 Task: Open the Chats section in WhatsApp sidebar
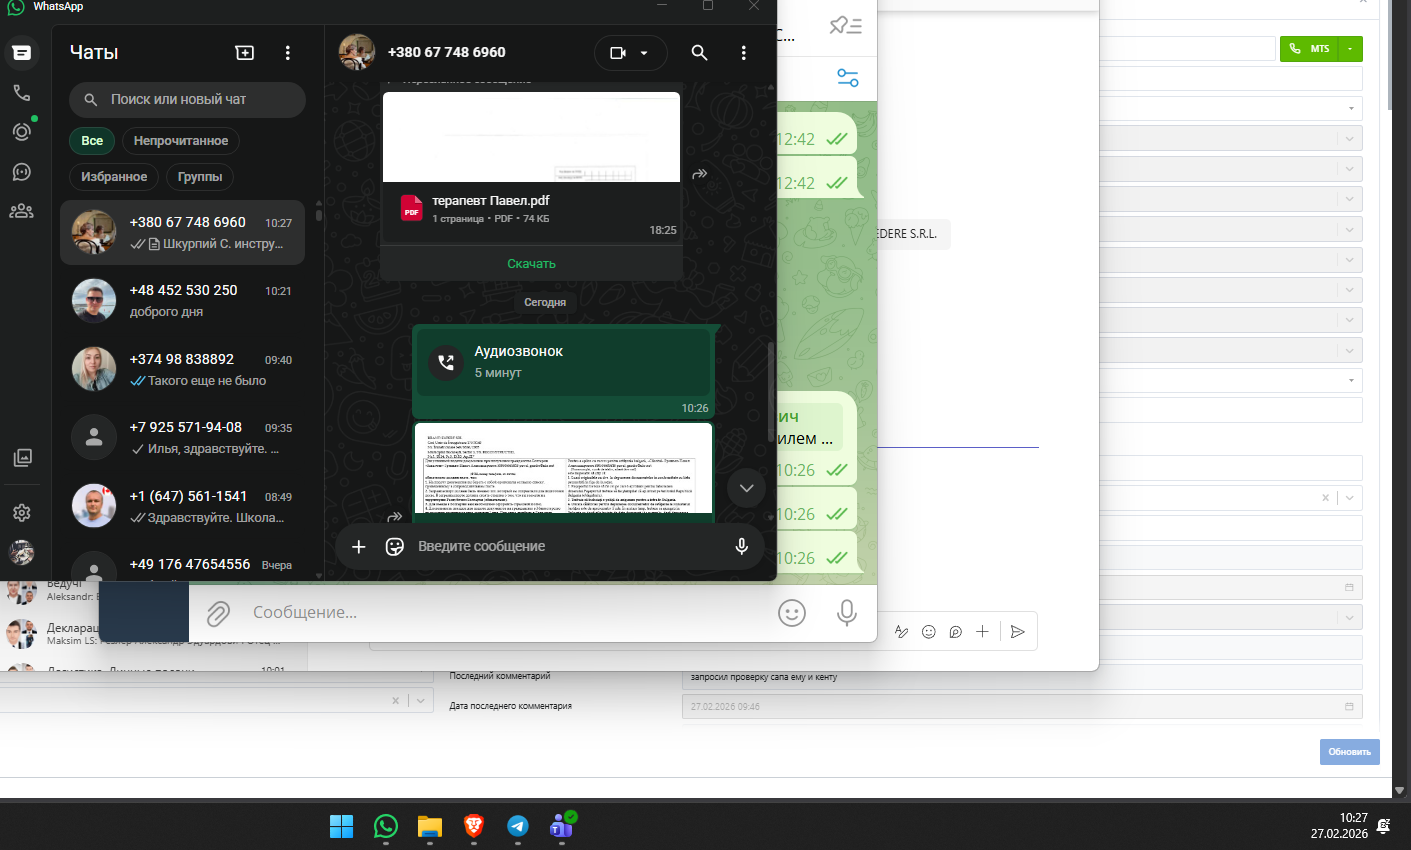tap(22, 53)
